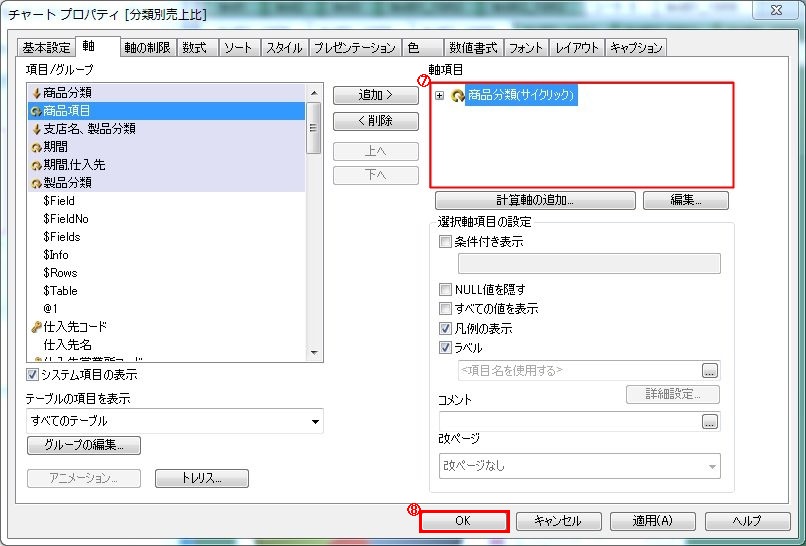
Task: Select $Fields in the field list
Action: tap(167, 237)
